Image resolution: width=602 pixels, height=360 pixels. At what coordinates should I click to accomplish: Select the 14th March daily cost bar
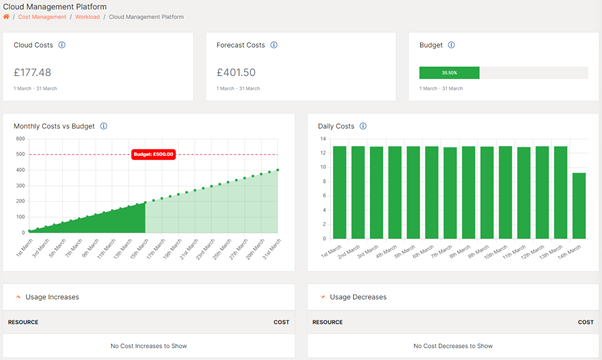click(x=579, y=206)
